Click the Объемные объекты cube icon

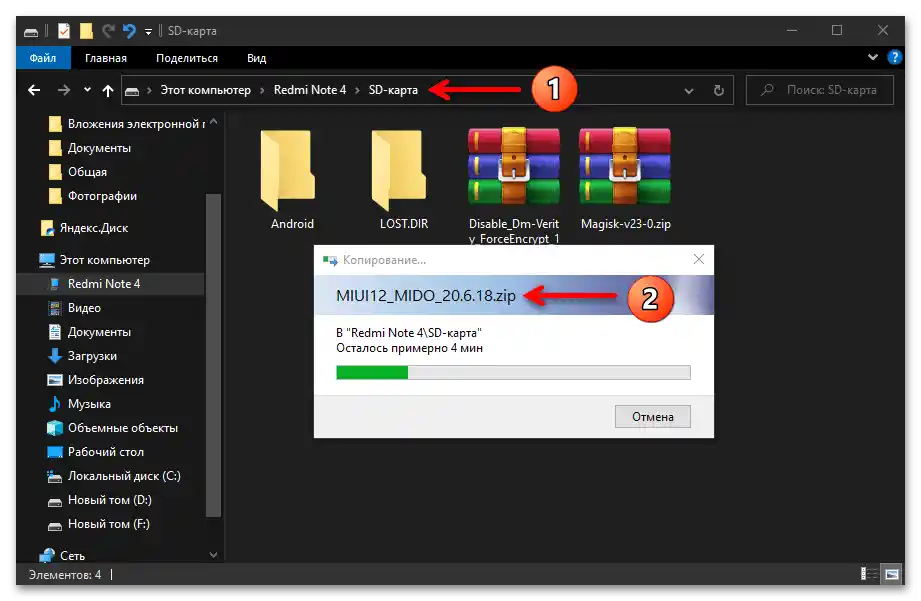coord(55,428)
